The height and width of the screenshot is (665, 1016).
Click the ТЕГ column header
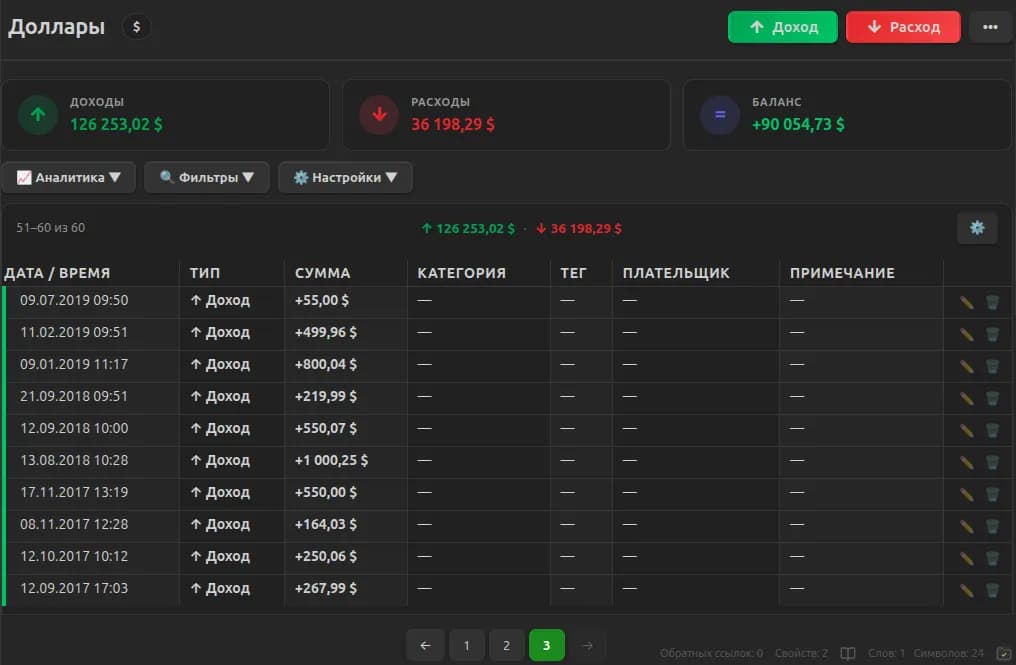pyautogui.click(x=573, y=273)
